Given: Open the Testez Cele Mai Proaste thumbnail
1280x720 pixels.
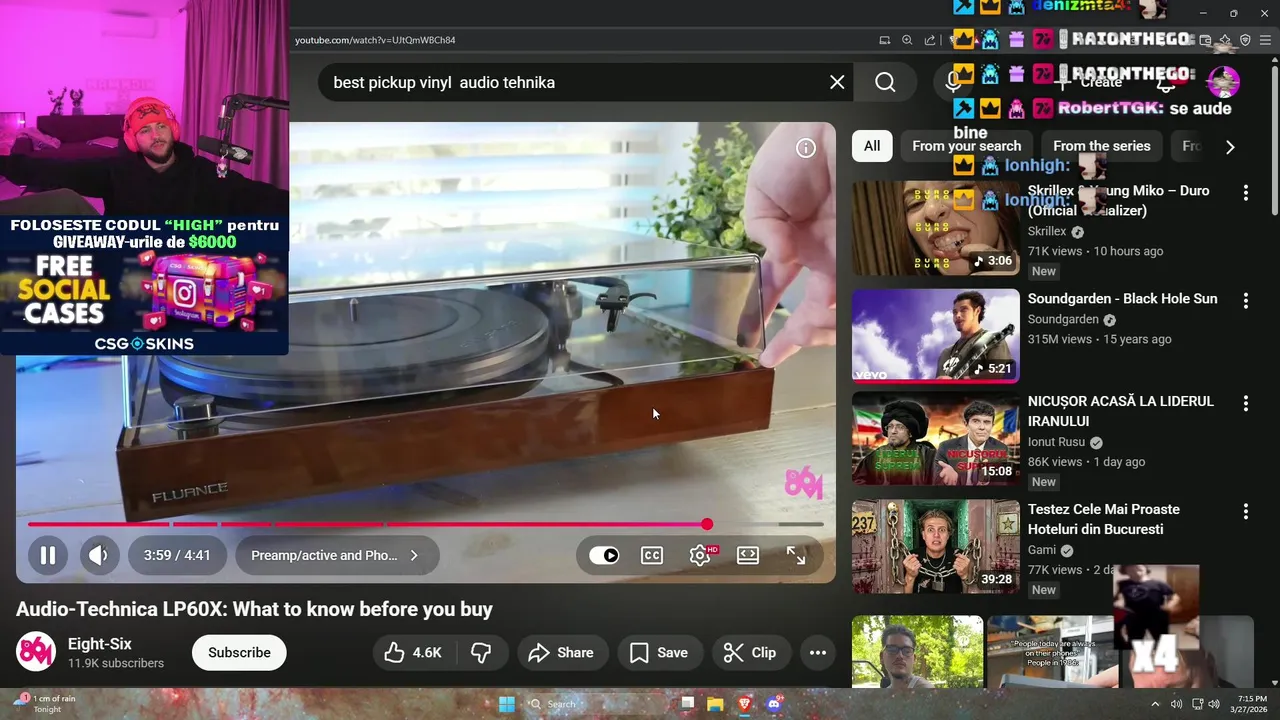Looking at the screenshot, I should [x=936, y=547].
